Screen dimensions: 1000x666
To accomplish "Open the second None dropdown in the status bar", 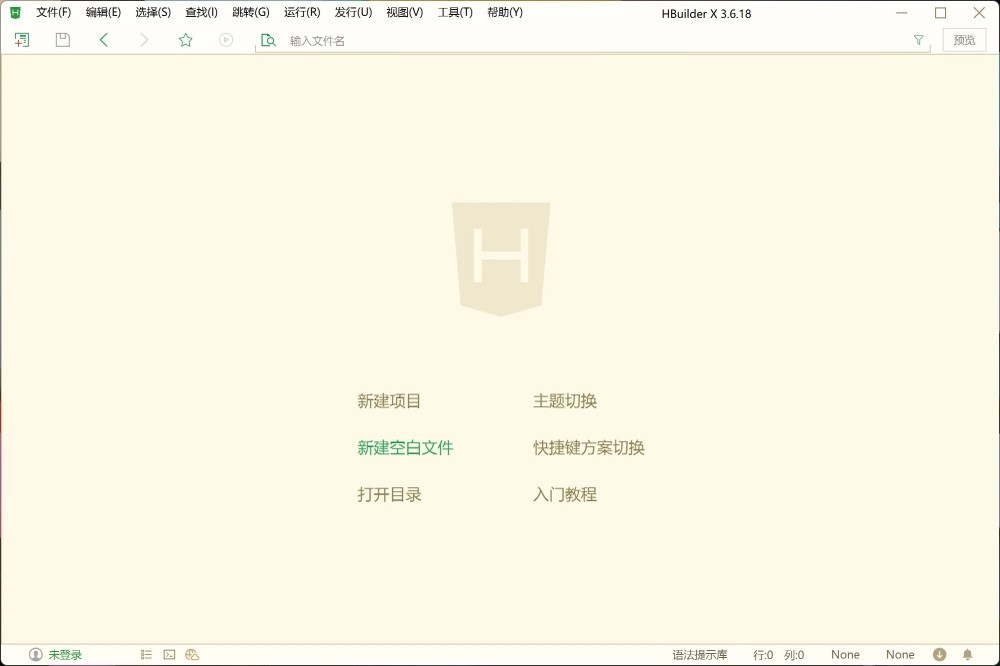I will click(x=900, y=654).
